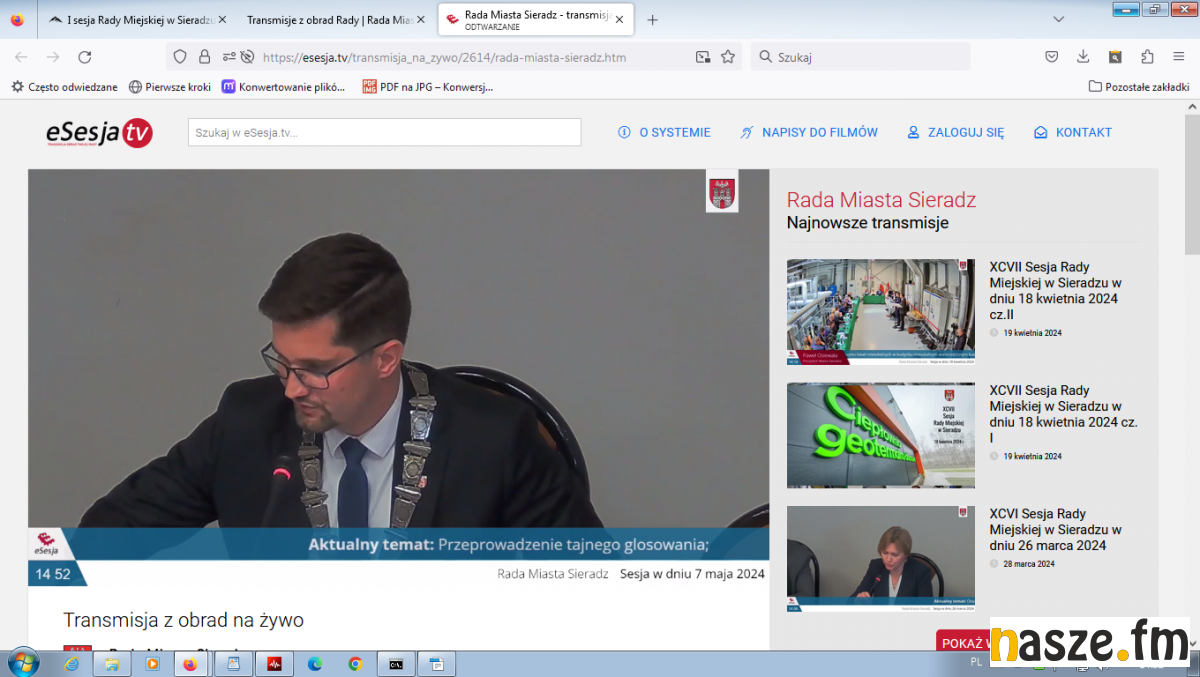
Task: Open the Firefox downloads panel
Action: pos(1083,57)
